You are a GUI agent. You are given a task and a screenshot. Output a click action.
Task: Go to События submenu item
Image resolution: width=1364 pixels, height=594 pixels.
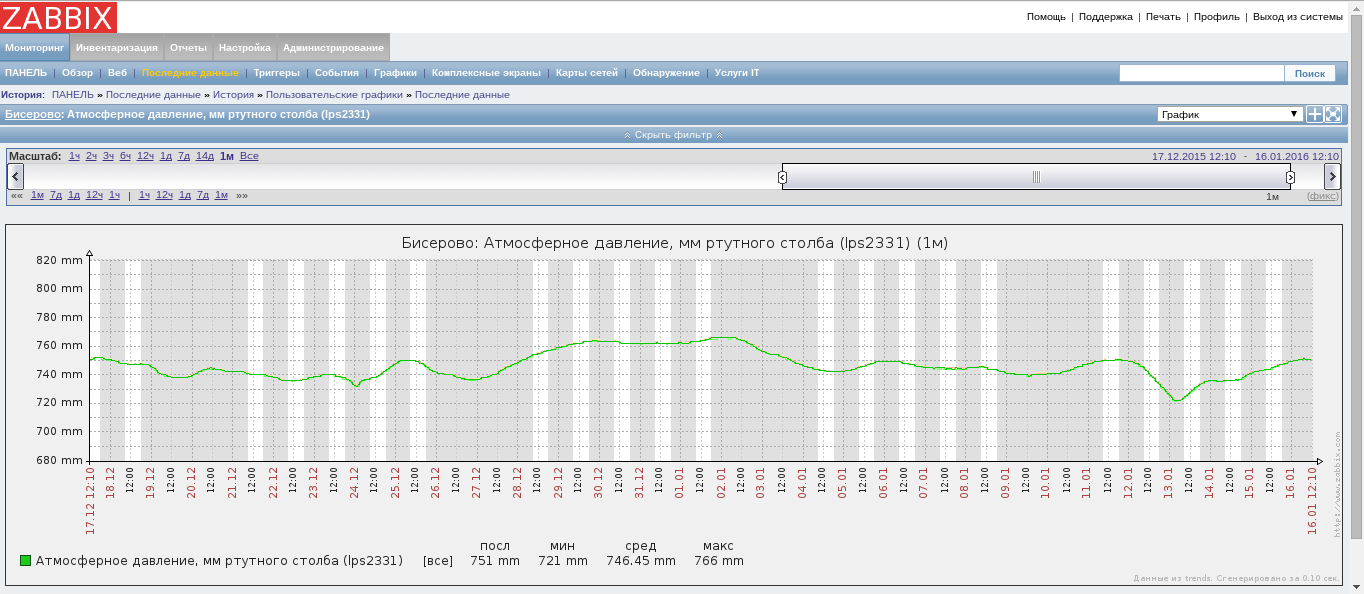[337, 73]
